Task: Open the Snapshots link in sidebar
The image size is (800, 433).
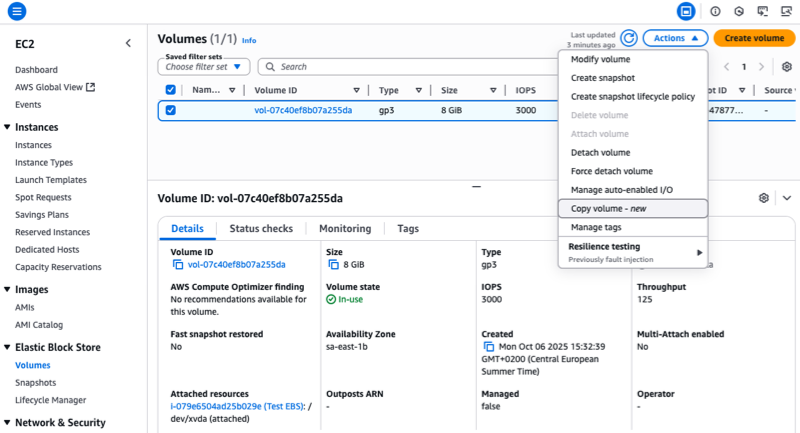Action: pyautogui.click(x=35, y=382)
